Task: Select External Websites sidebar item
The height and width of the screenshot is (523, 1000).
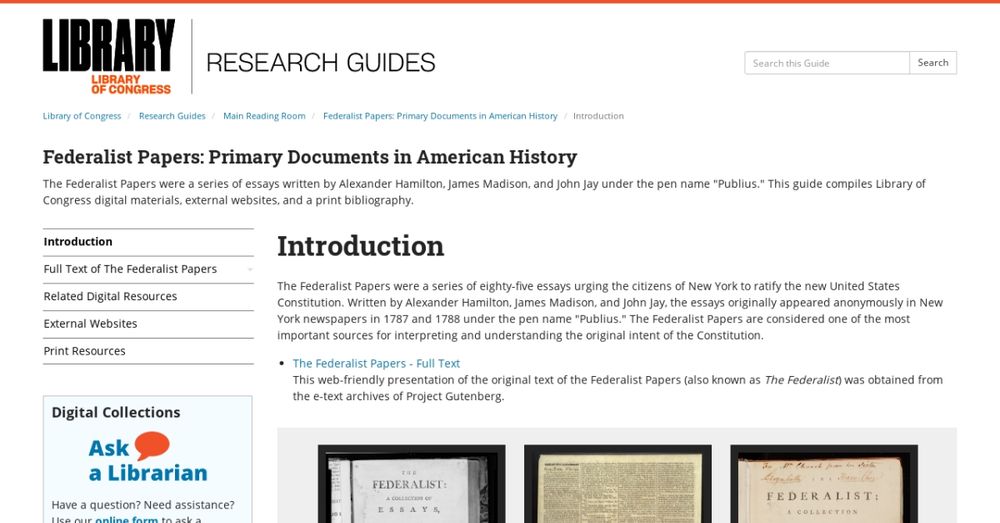Action: [x=148, y=324]
